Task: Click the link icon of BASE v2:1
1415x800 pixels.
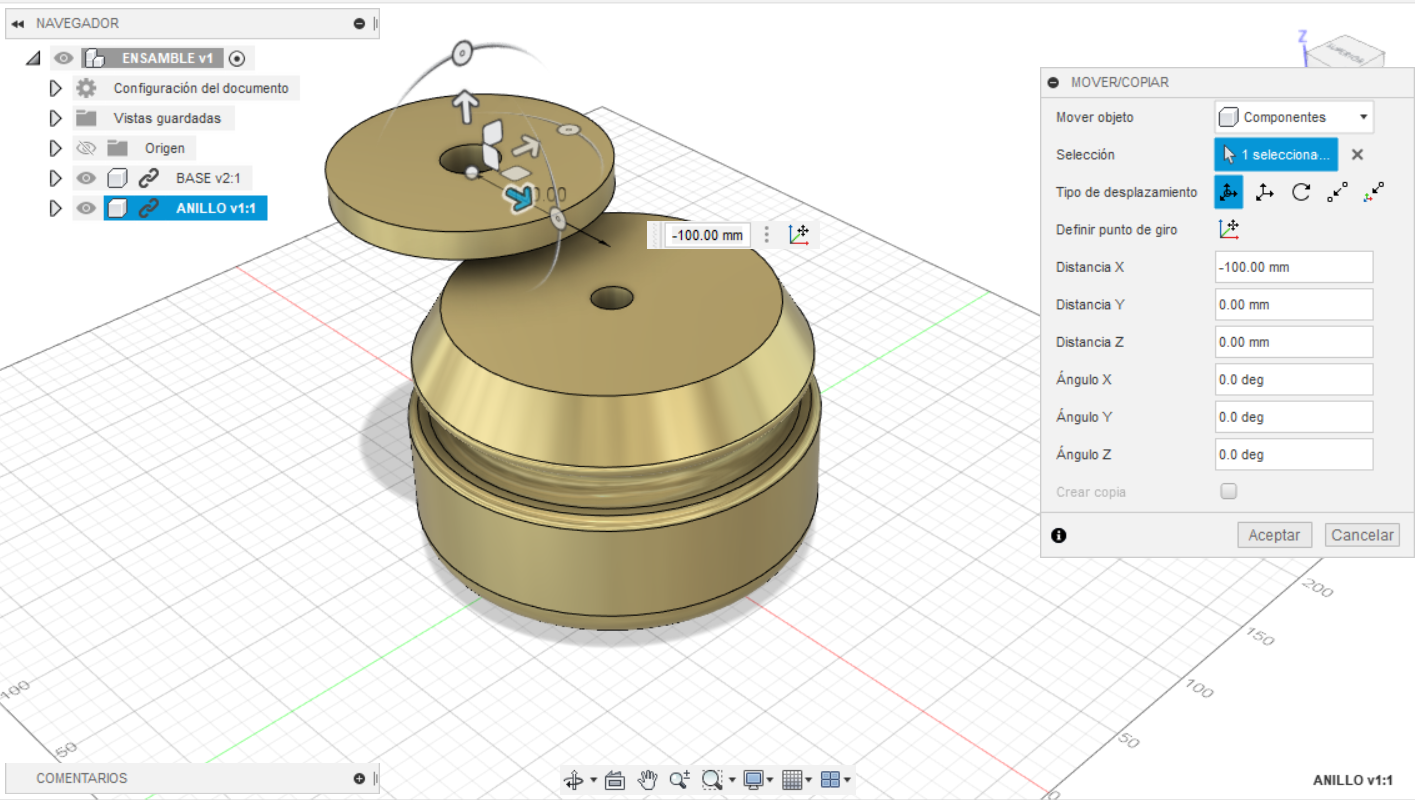Action: click(149, 178)
